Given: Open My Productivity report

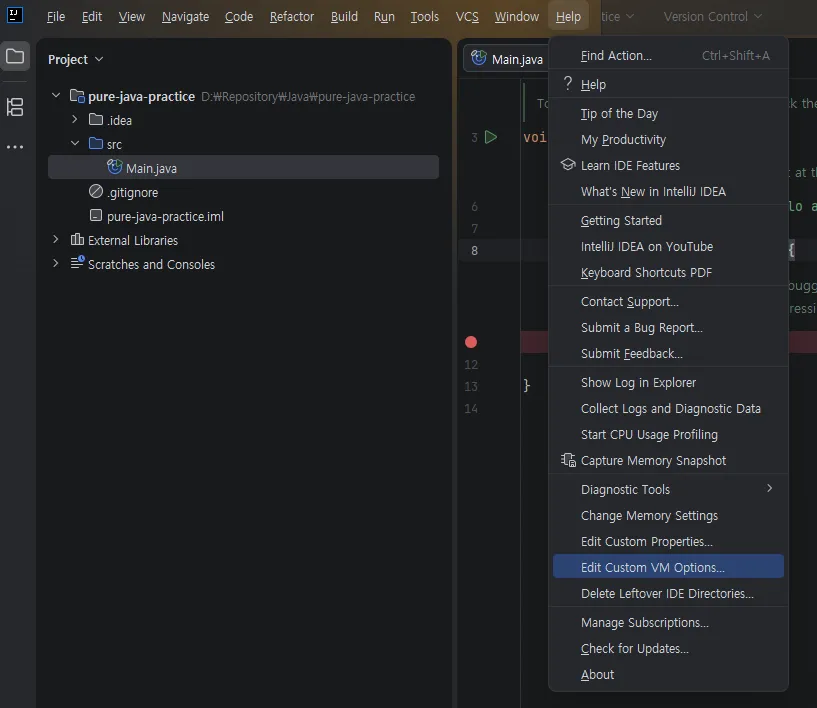Looking at the screenshot, I should point(669,139).
